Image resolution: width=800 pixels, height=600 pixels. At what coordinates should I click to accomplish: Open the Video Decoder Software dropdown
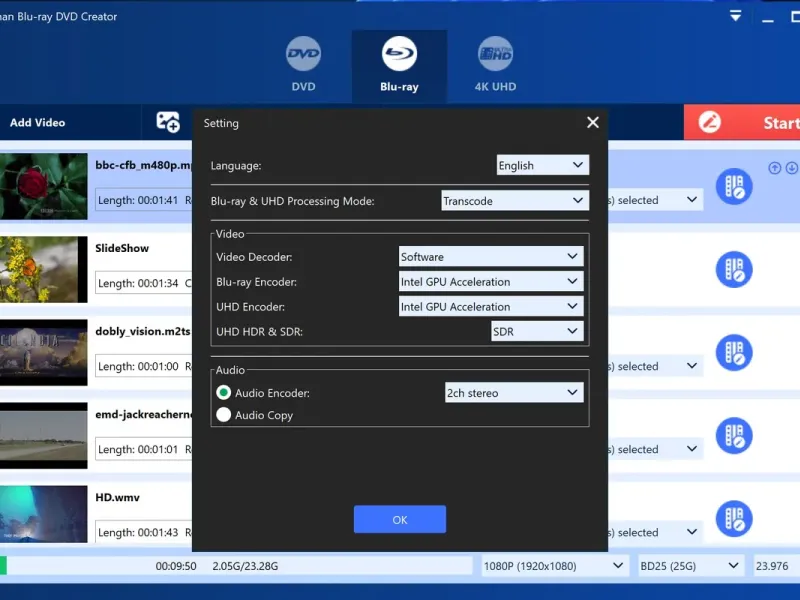(491, 256)
